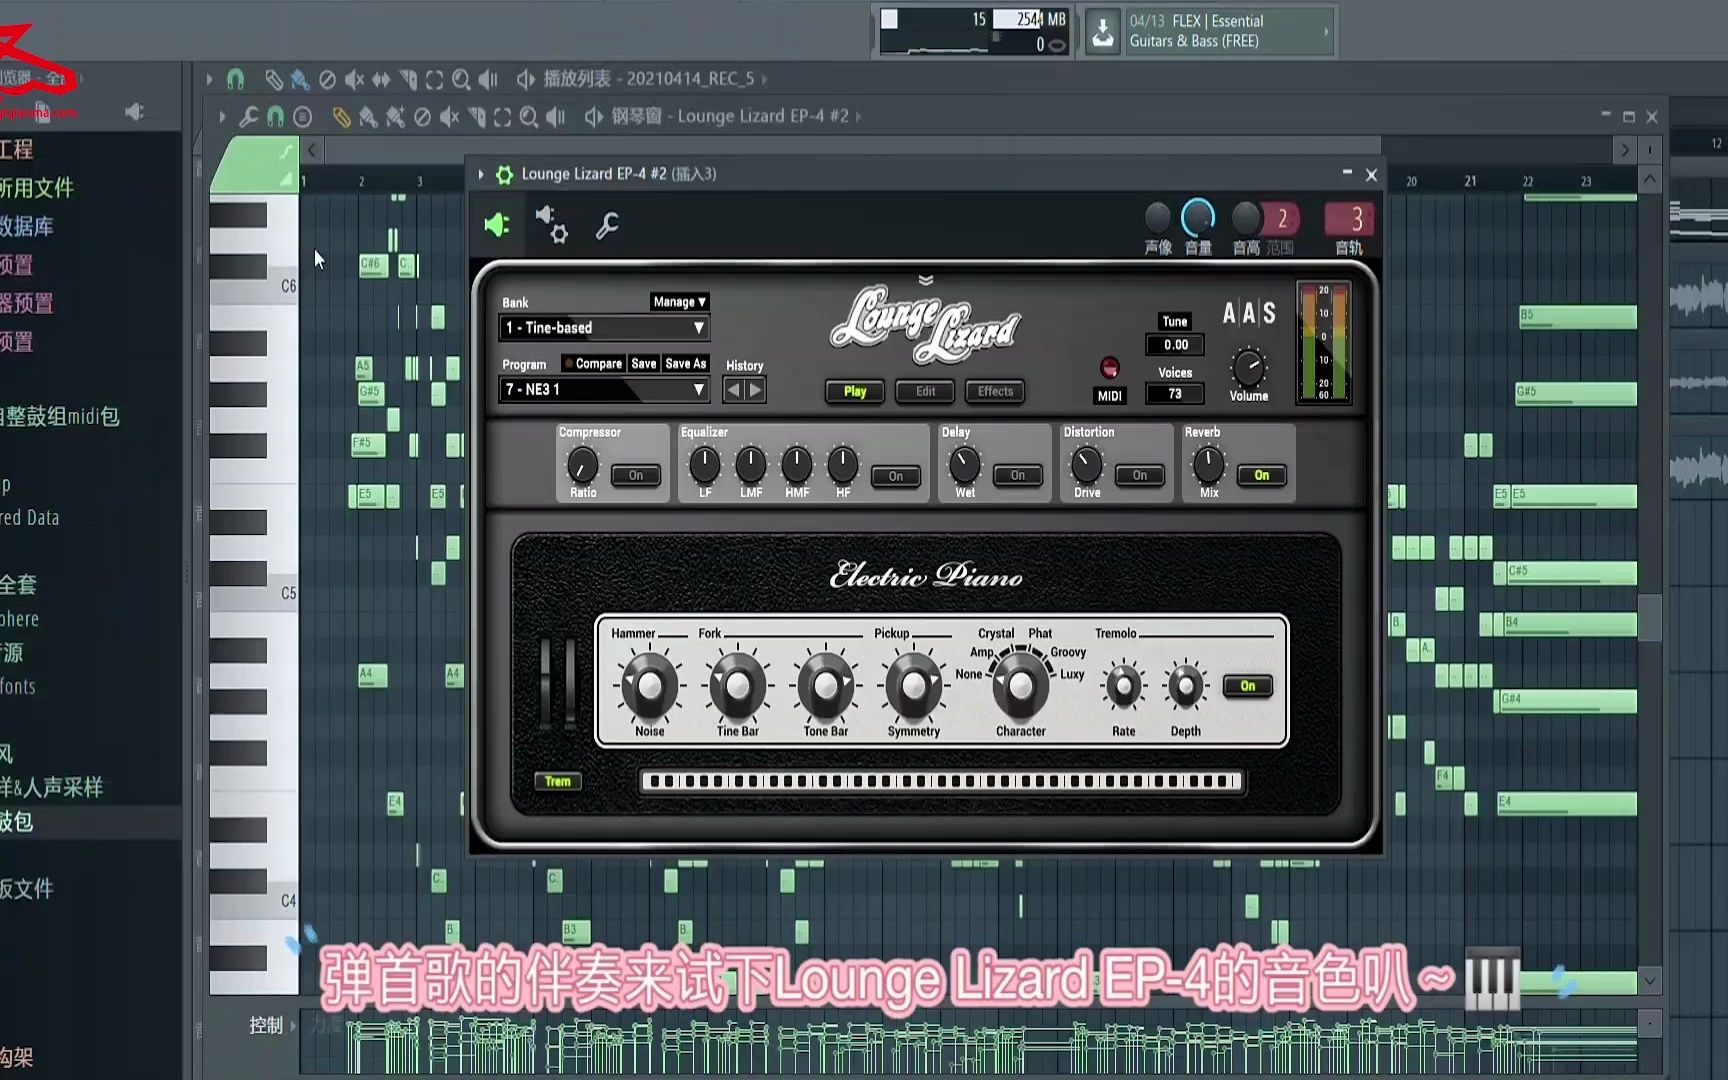The width and height of the screenshot is (1728, 1080).
Task: Toggle the playlist snap magnet icon
Action: (x=235, y=78)
